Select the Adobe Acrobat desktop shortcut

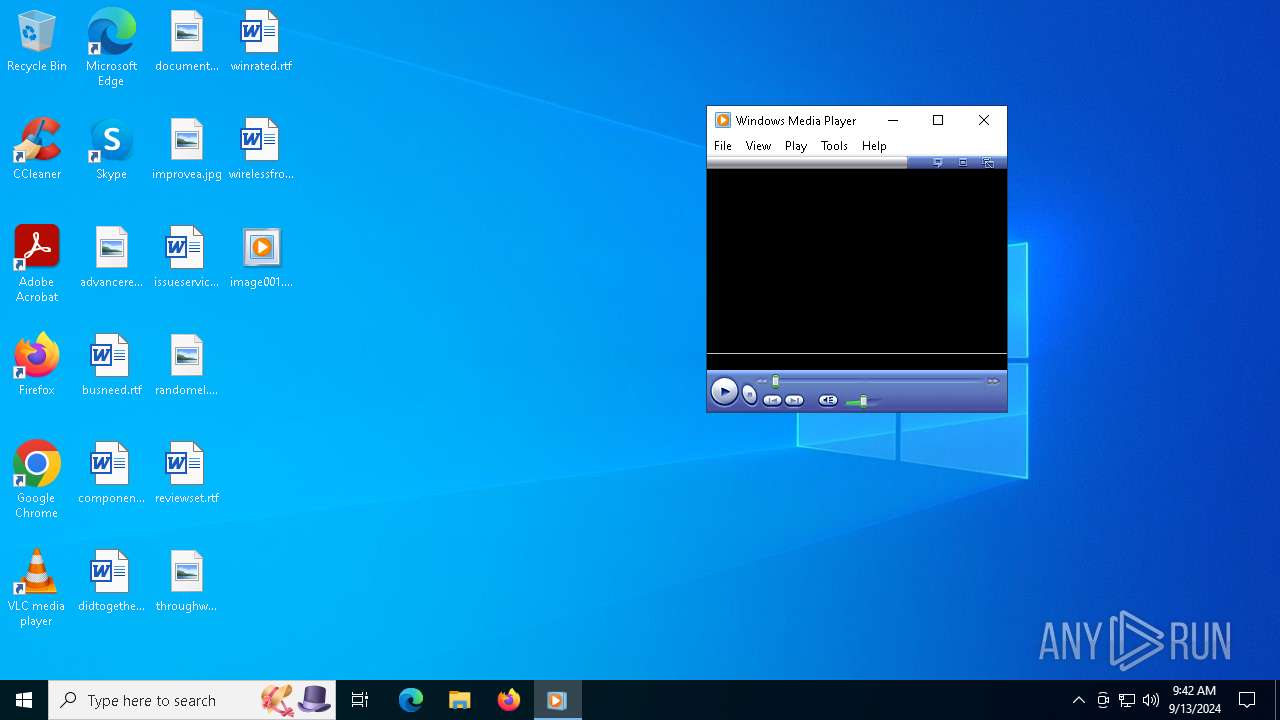click(x=37, y=263)
